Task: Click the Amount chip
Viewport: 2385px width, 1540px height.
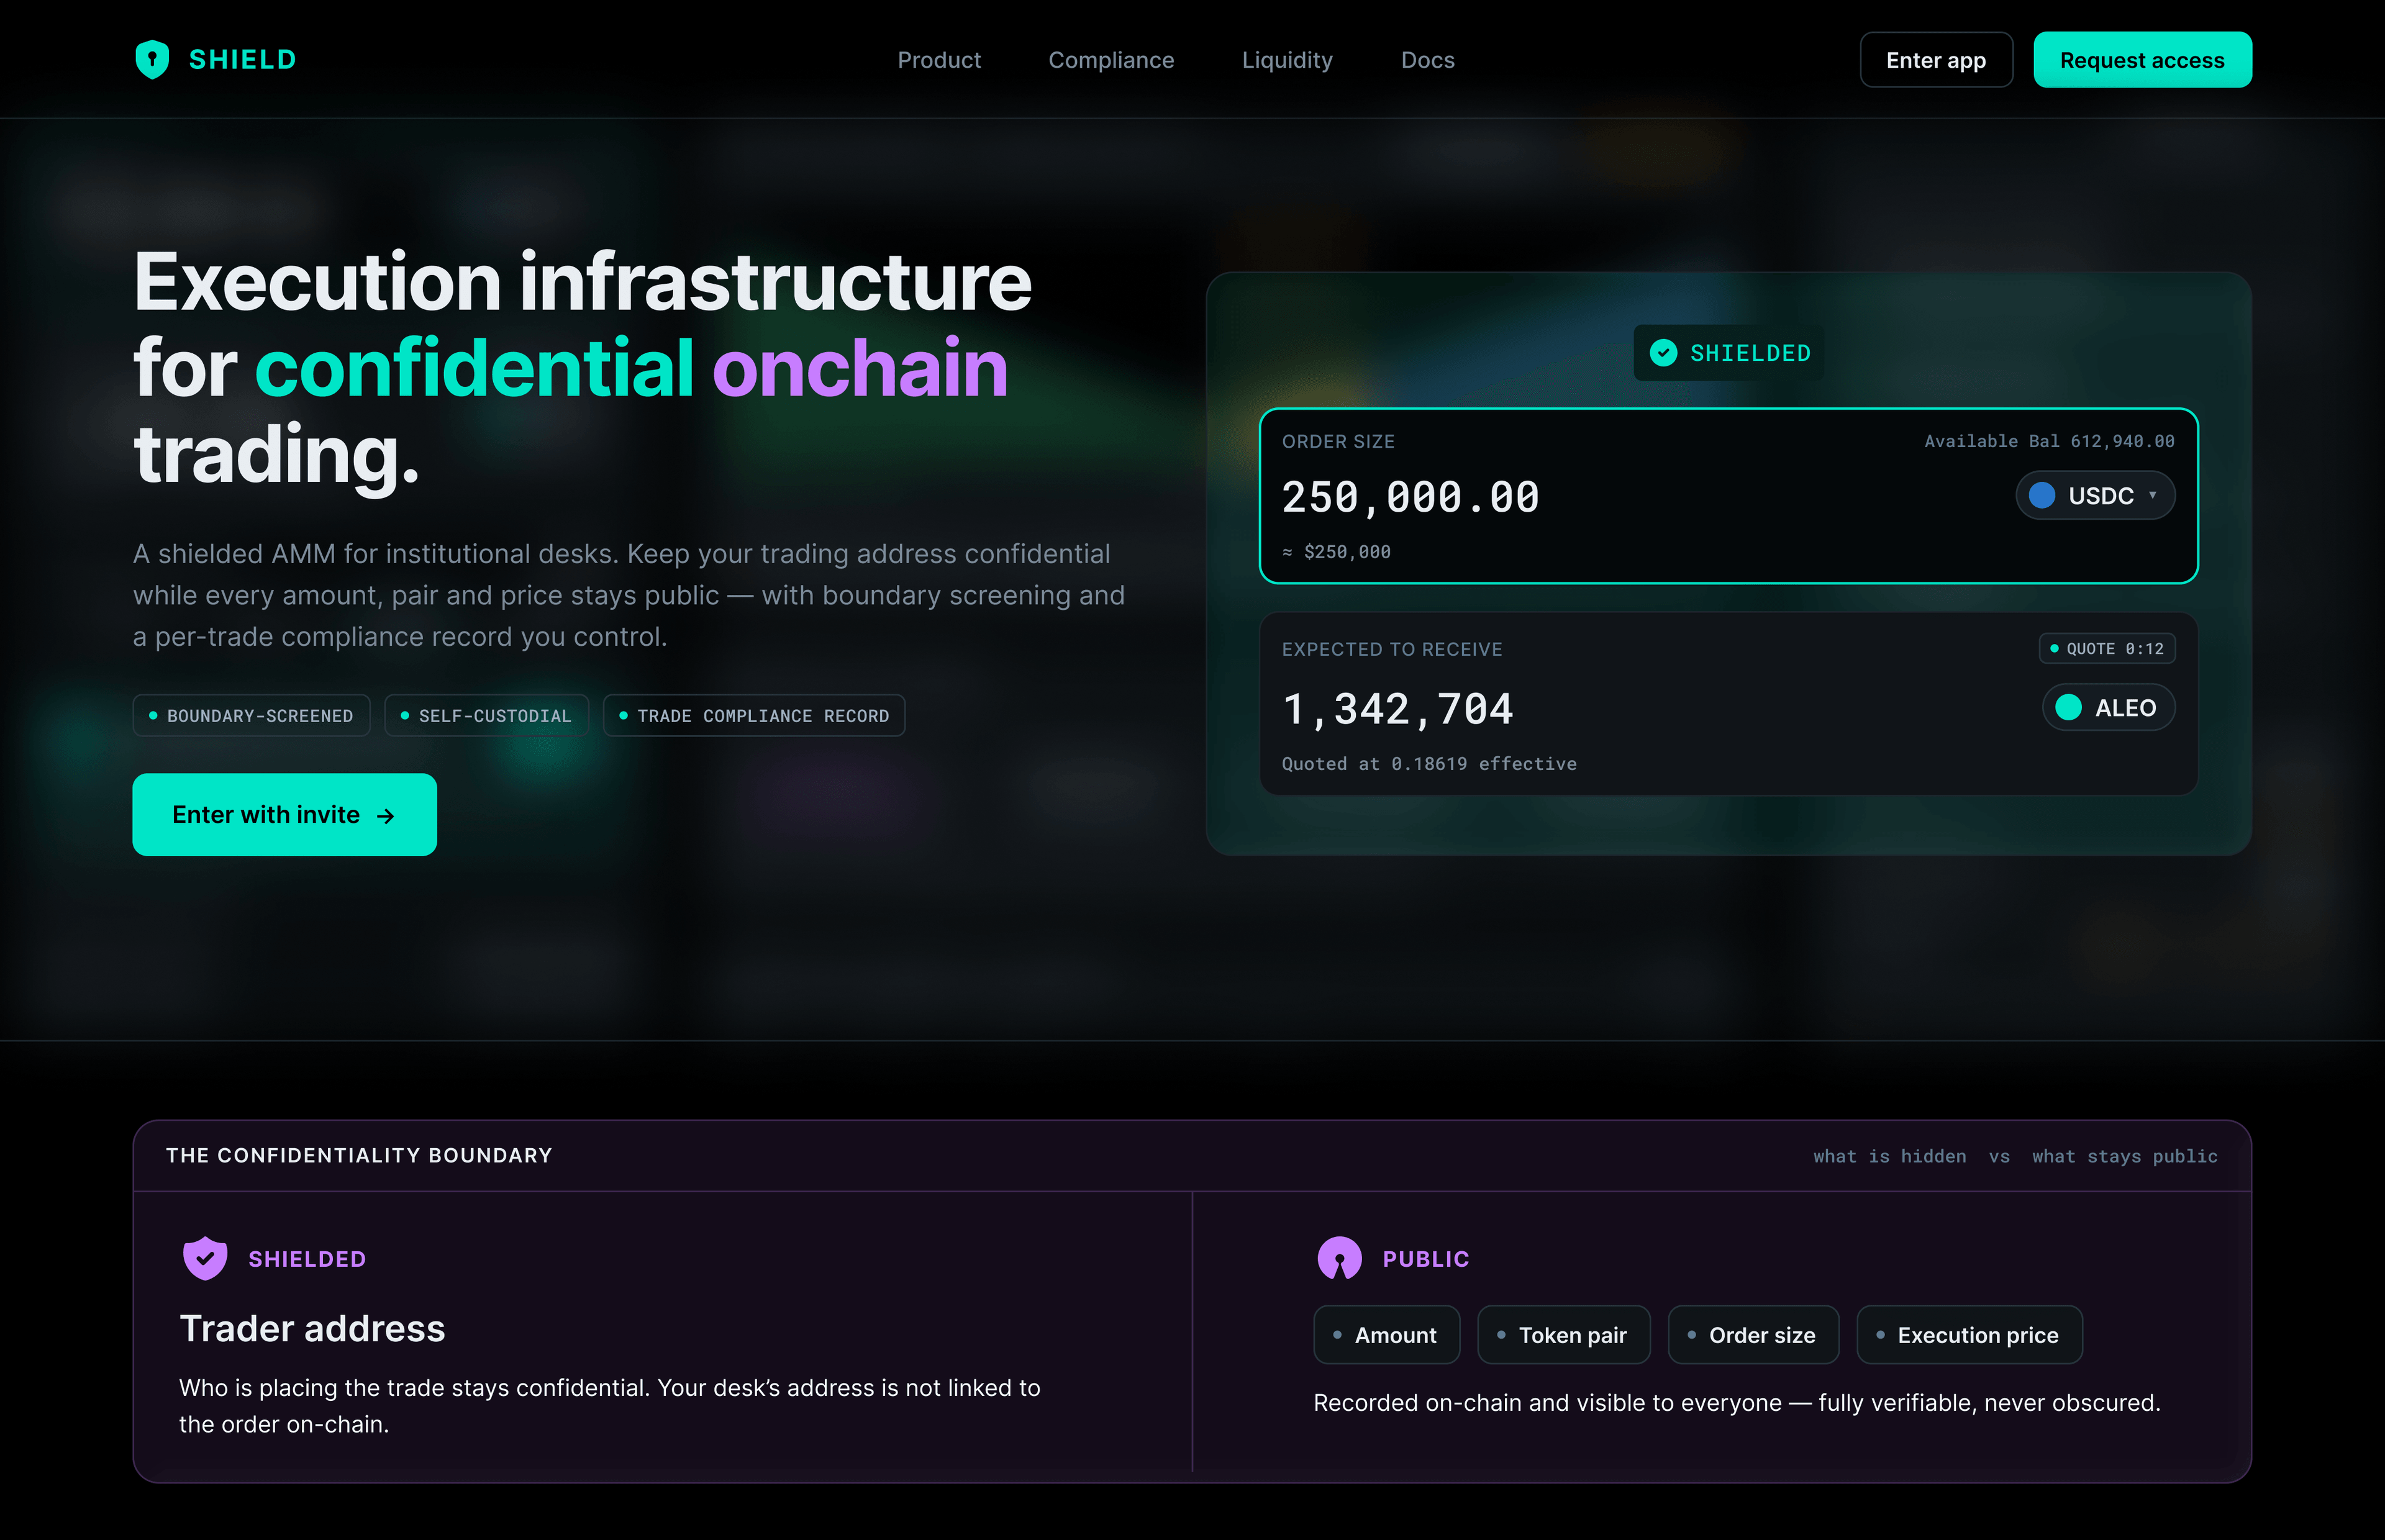Action: click(1386, 1335)
